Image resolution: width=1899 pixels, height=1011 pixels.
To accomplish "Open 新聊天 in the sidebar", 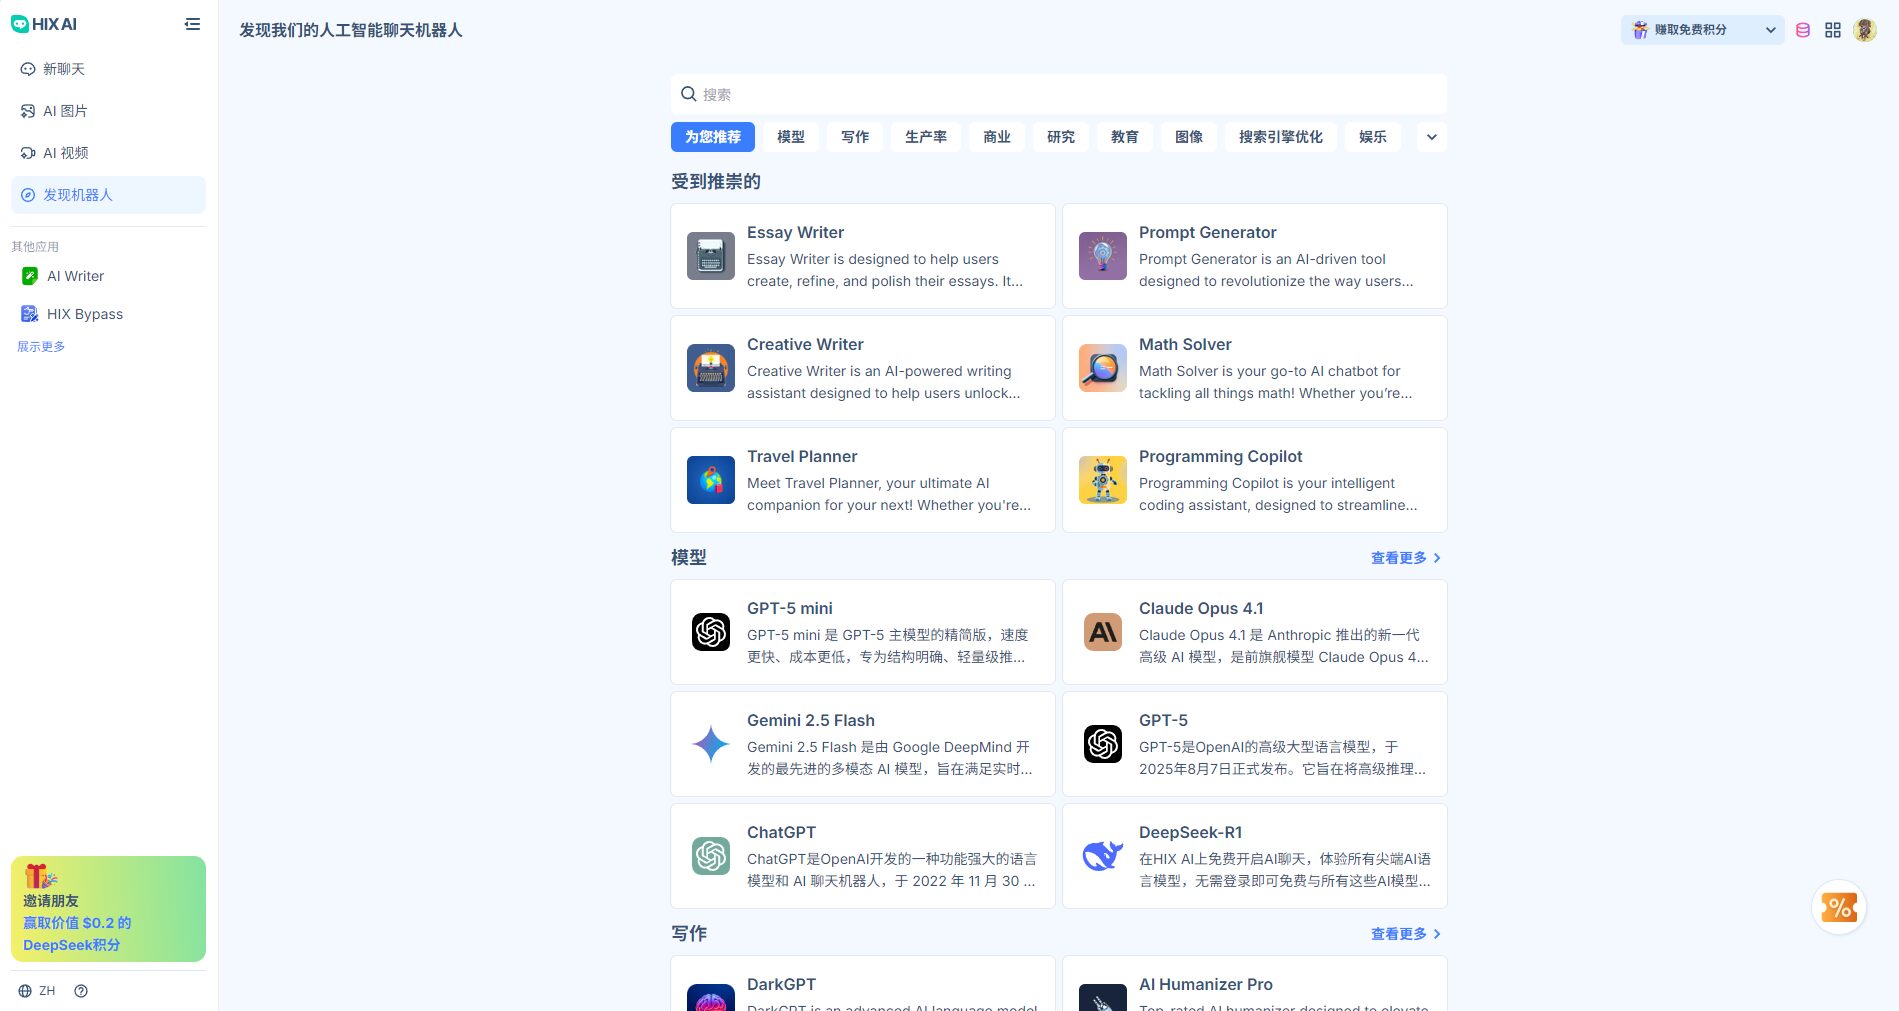I will (x=108, y=69).
